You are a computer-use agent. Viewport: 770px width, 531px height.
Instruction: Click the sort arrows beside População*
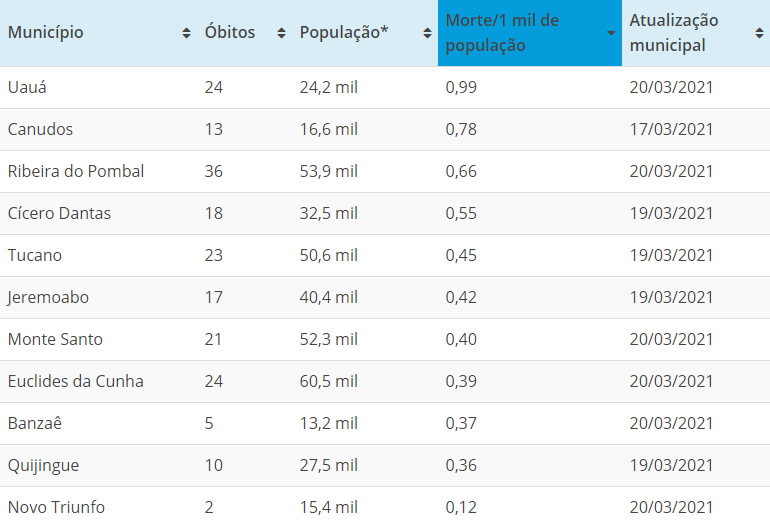[427, 33]
